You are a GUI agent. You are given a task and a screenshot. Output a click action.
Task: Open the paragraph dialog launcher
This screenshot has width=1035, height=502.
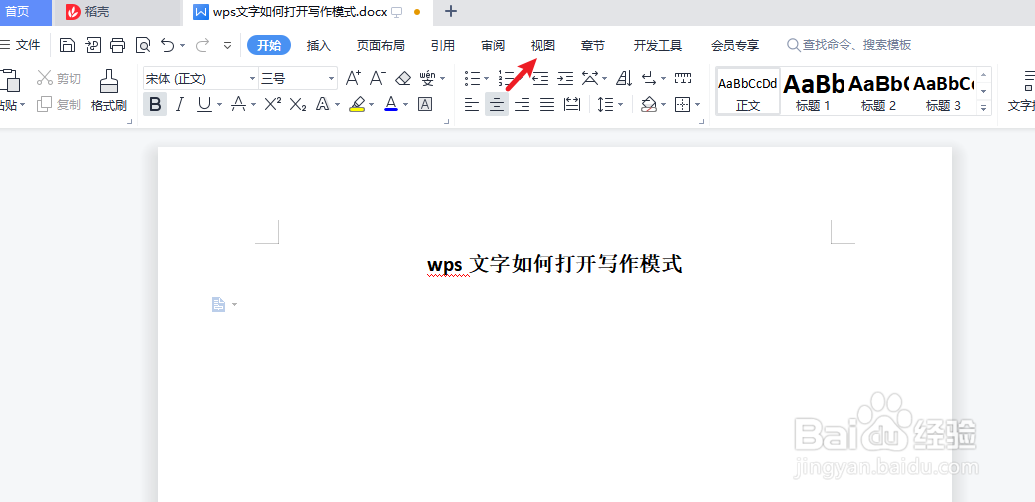tap(703, 121)
